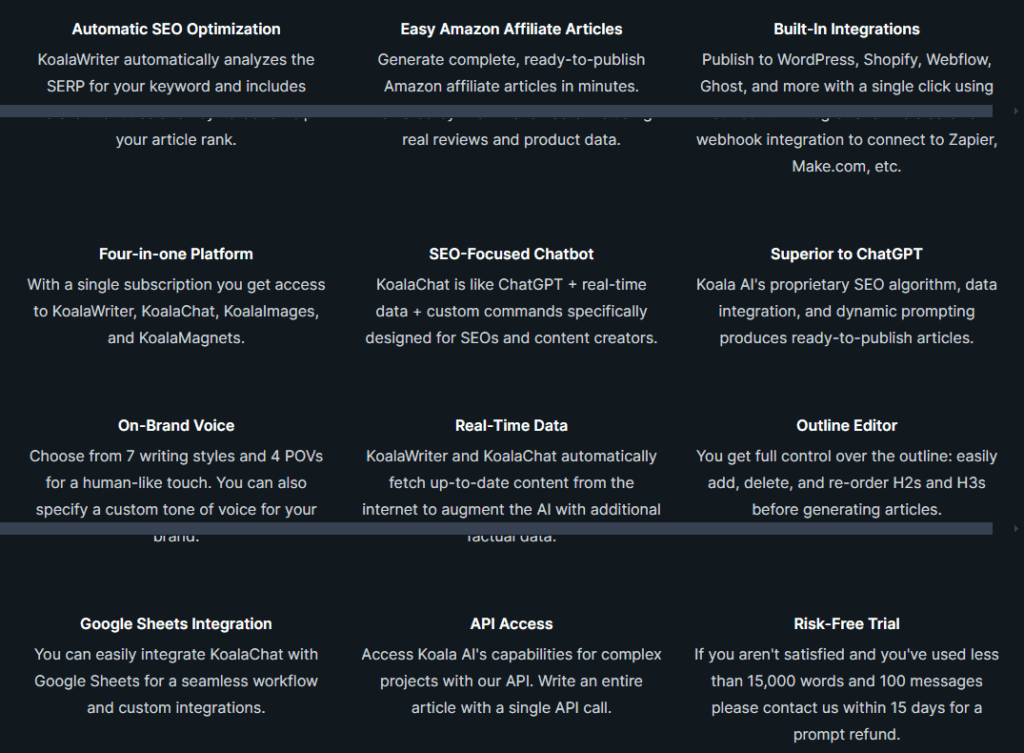Select the Four-in-one Platform heading
1024x753 pixels.
point(176,254)
